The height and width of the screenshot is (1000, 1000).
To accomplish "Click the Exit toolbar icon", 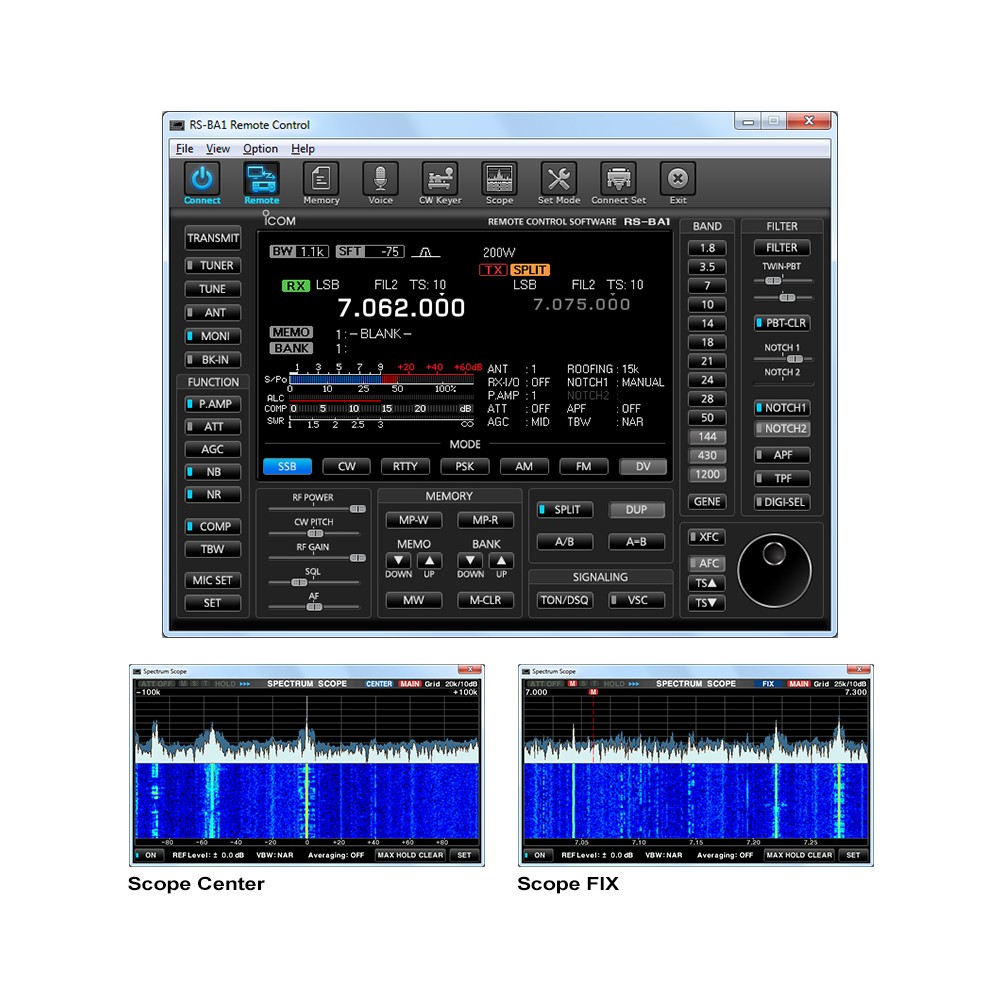I will 677,180.
